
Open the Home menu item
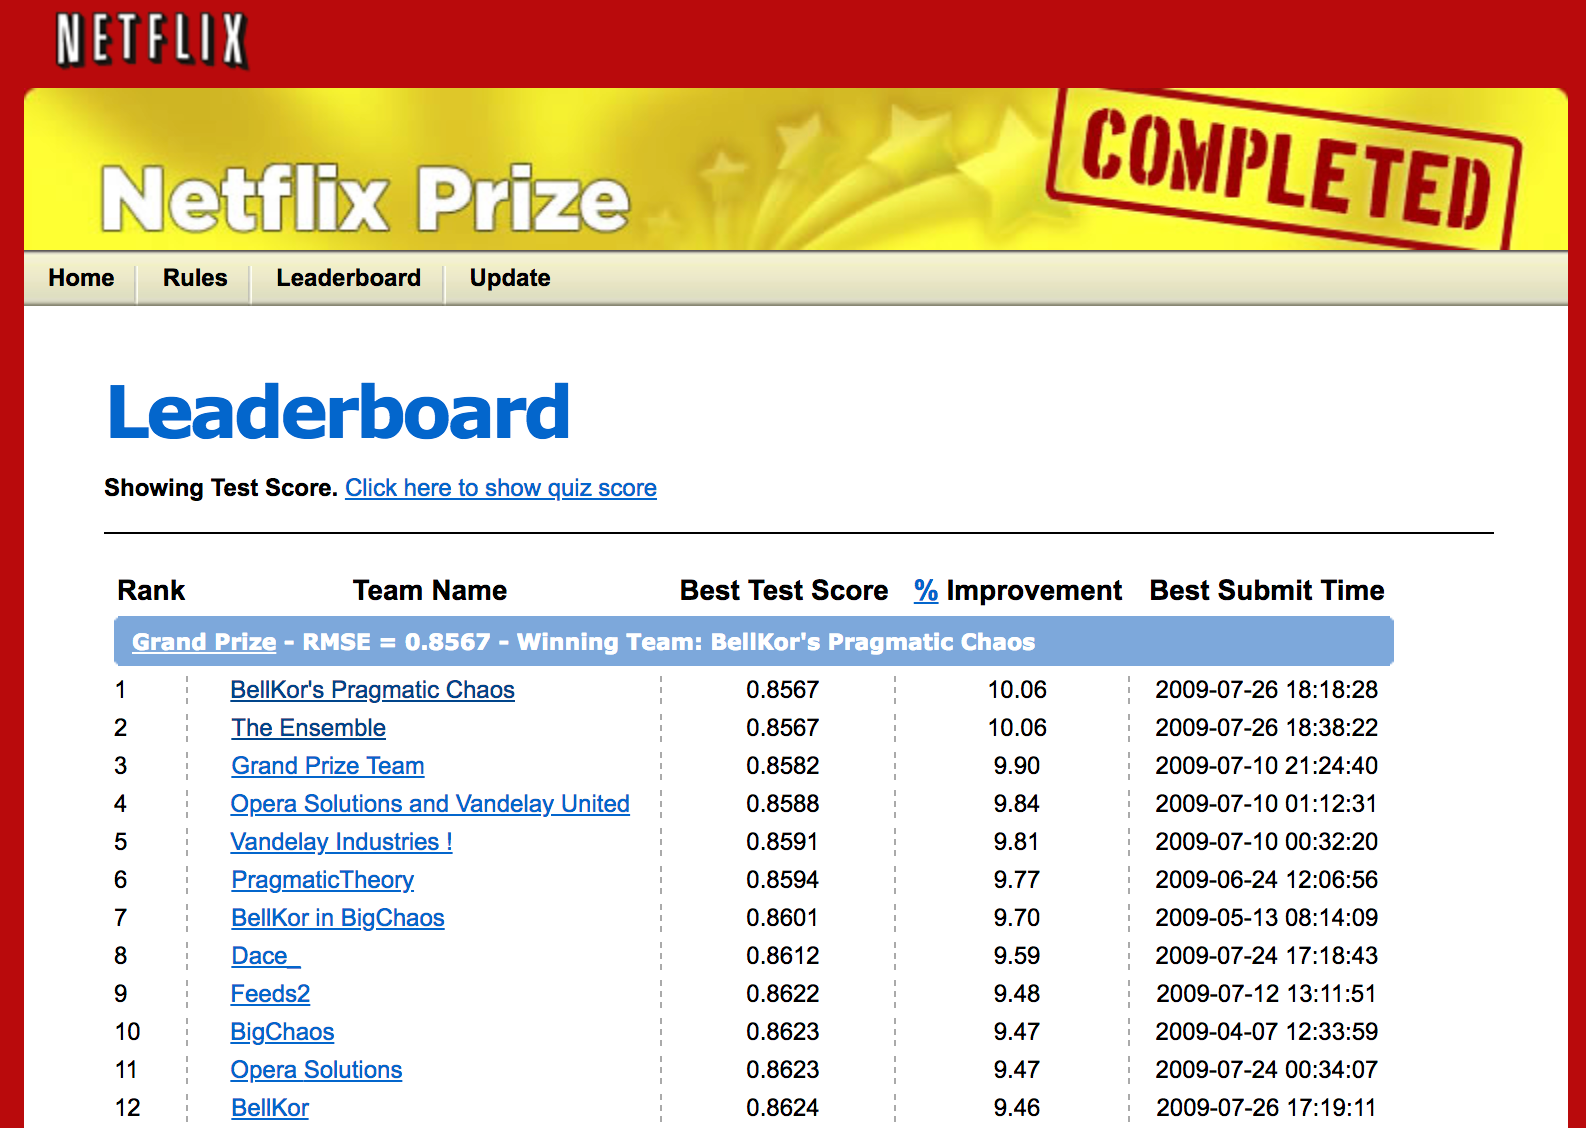(81, 278)
